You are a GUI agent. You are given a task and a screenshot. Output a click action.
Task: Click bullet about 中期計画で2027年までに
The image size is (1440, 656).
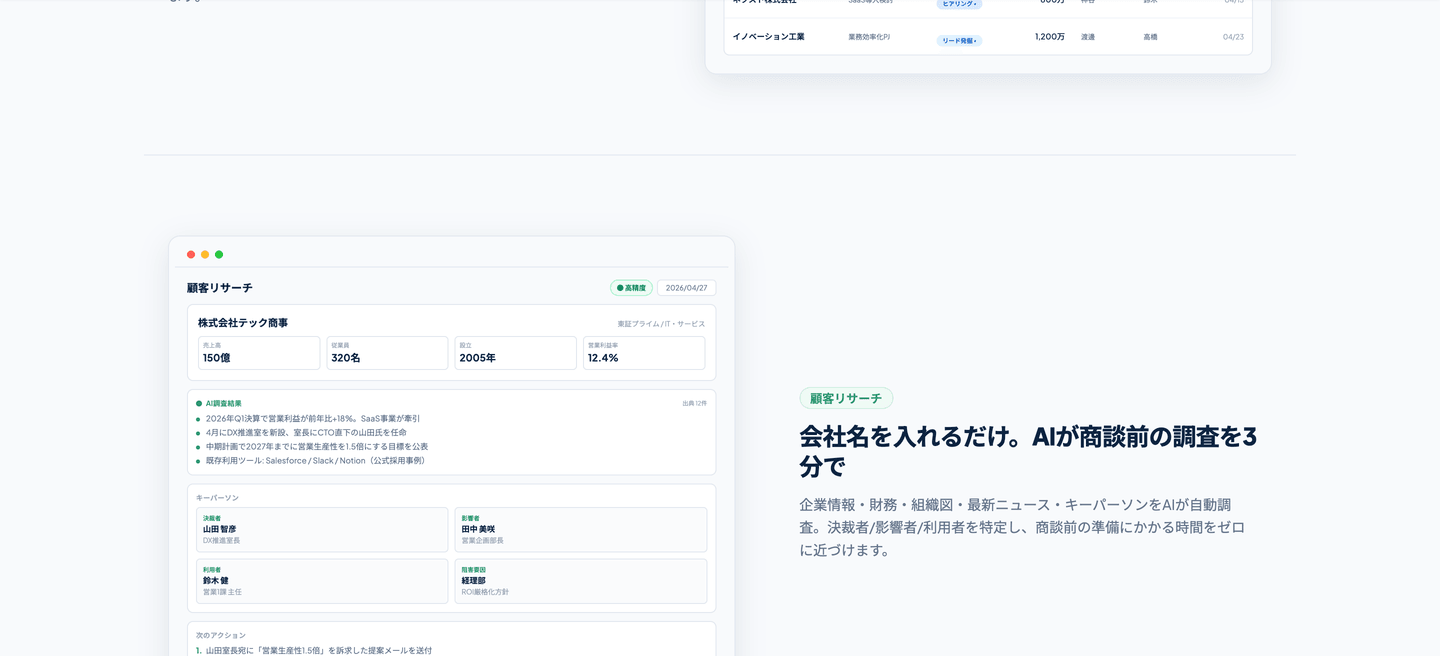pos(317,447)
